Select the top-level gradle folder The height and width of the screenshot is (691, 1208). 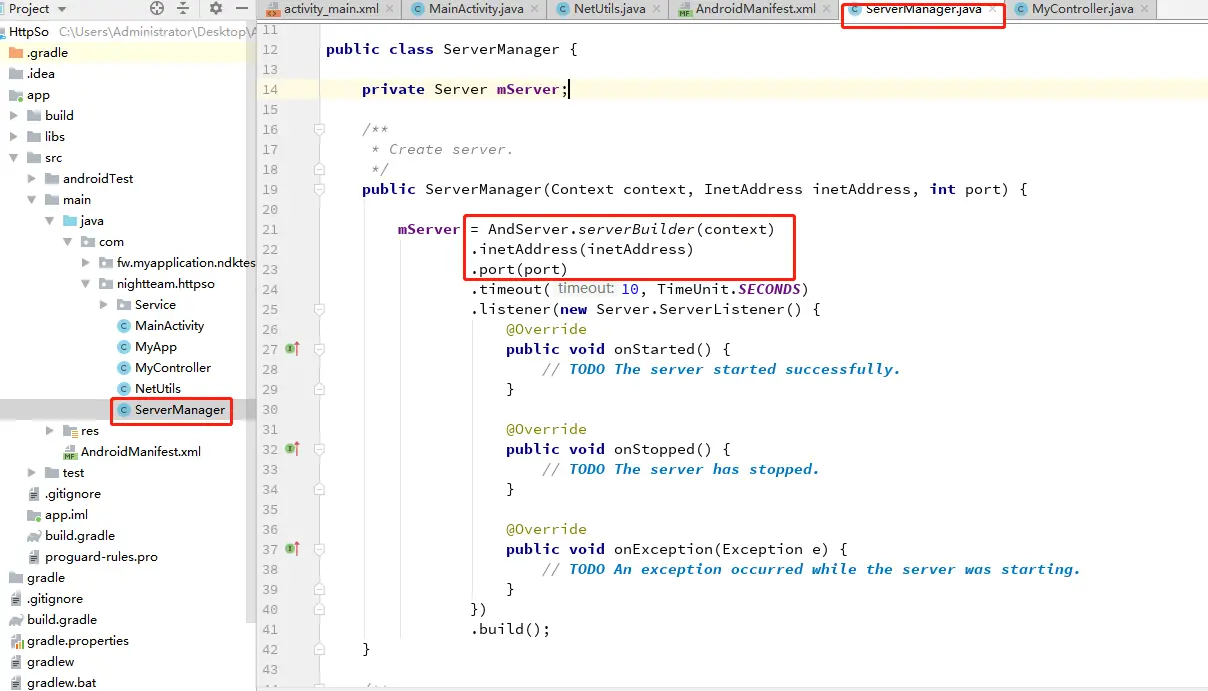pos(37,578)
